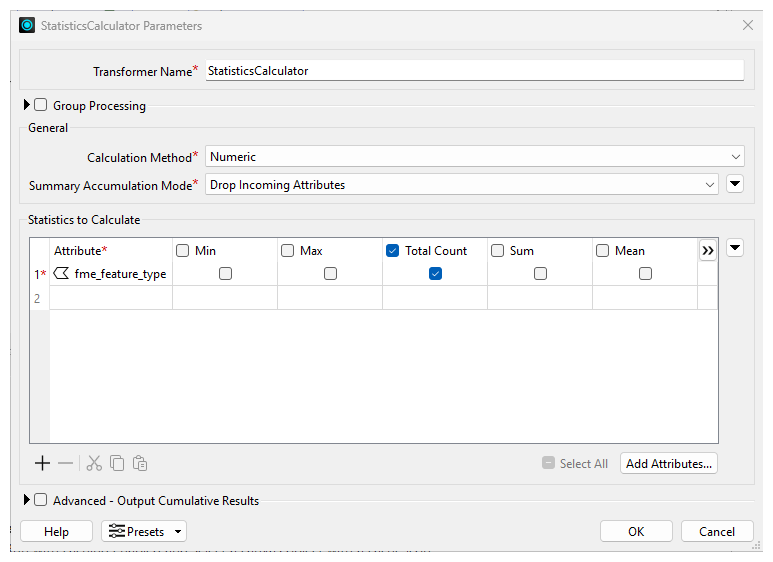773x562 pixels.
Task: Enable the Group Processing checkbox
Action: click(40, 105)
